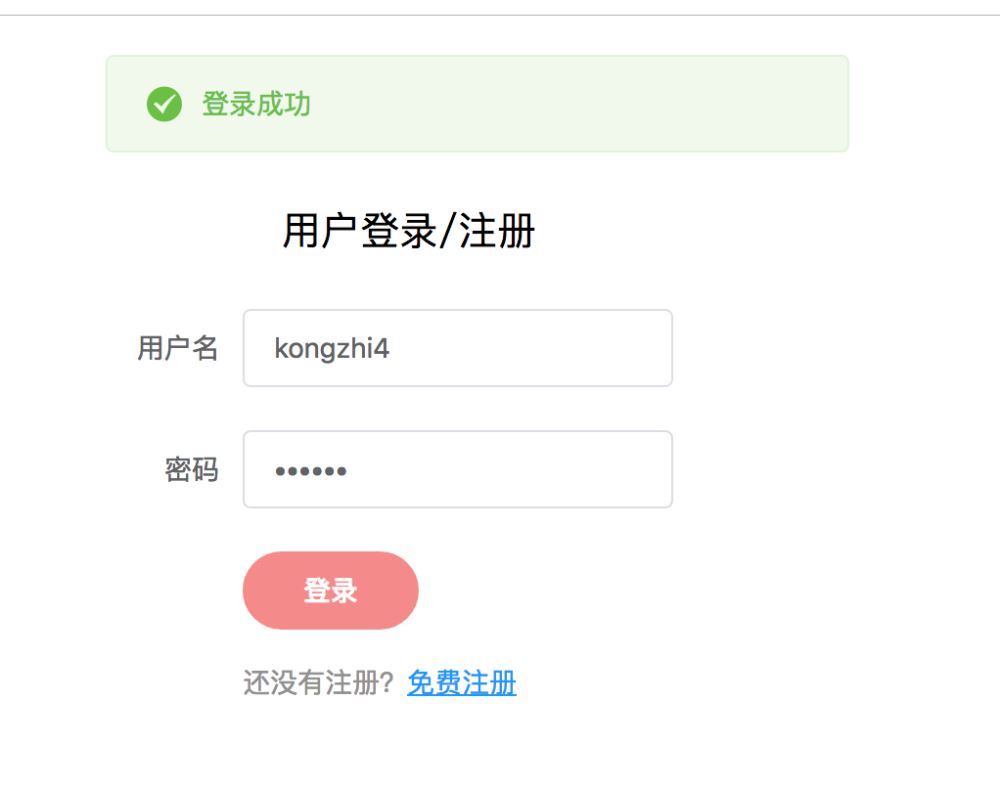
Task: Click the masked password dots
Action: (310, 470)
